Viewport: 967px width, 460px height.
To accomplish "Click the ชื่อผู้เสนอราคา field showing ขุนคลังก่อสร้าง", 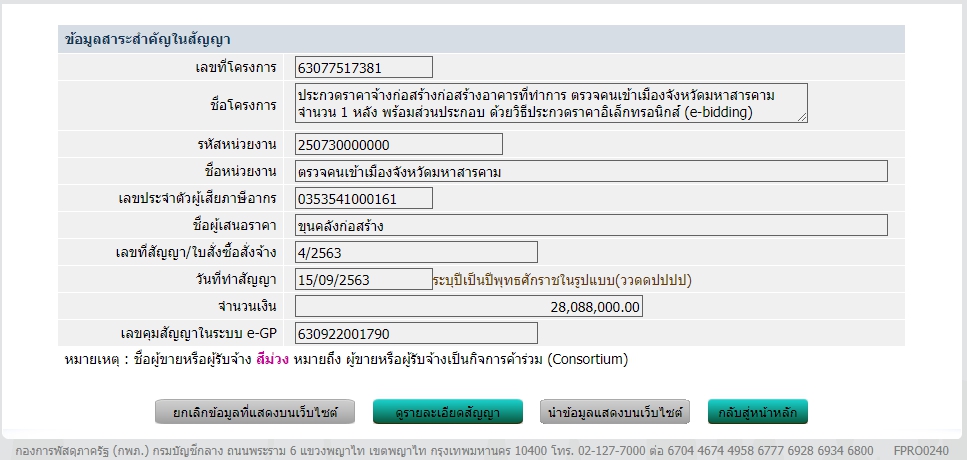I will 591,225.
